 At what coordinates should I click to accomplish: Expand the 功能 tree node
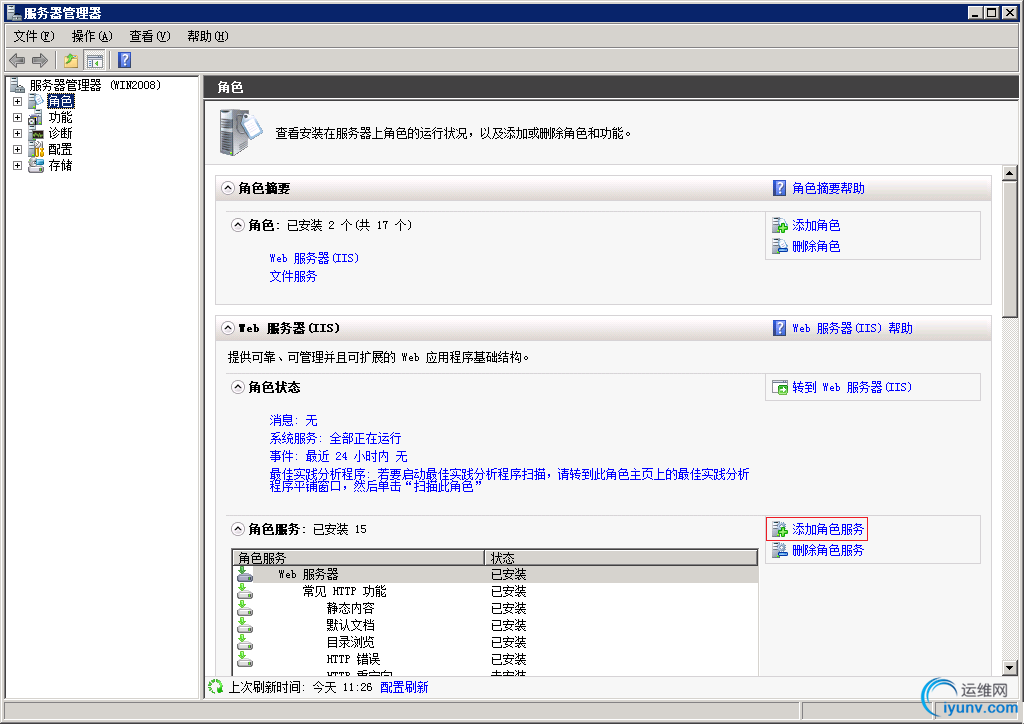(x=18, y=118)
